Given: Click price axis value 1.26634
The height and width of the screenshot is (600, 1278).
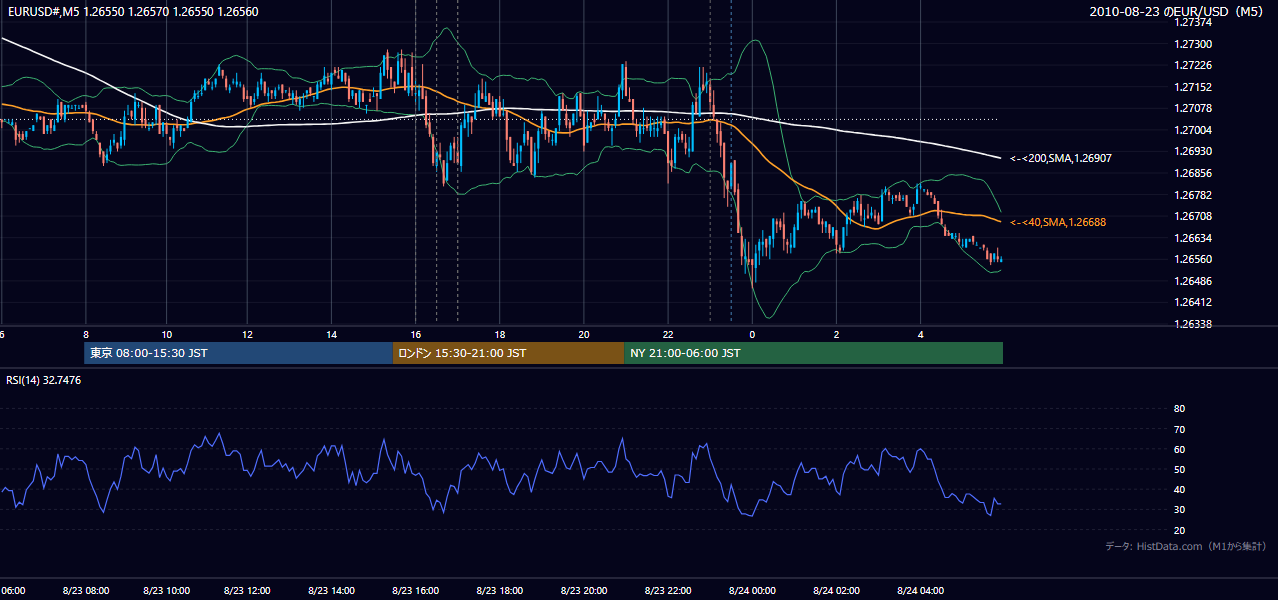Looking at the screenshot, I should pos(1194,238).
